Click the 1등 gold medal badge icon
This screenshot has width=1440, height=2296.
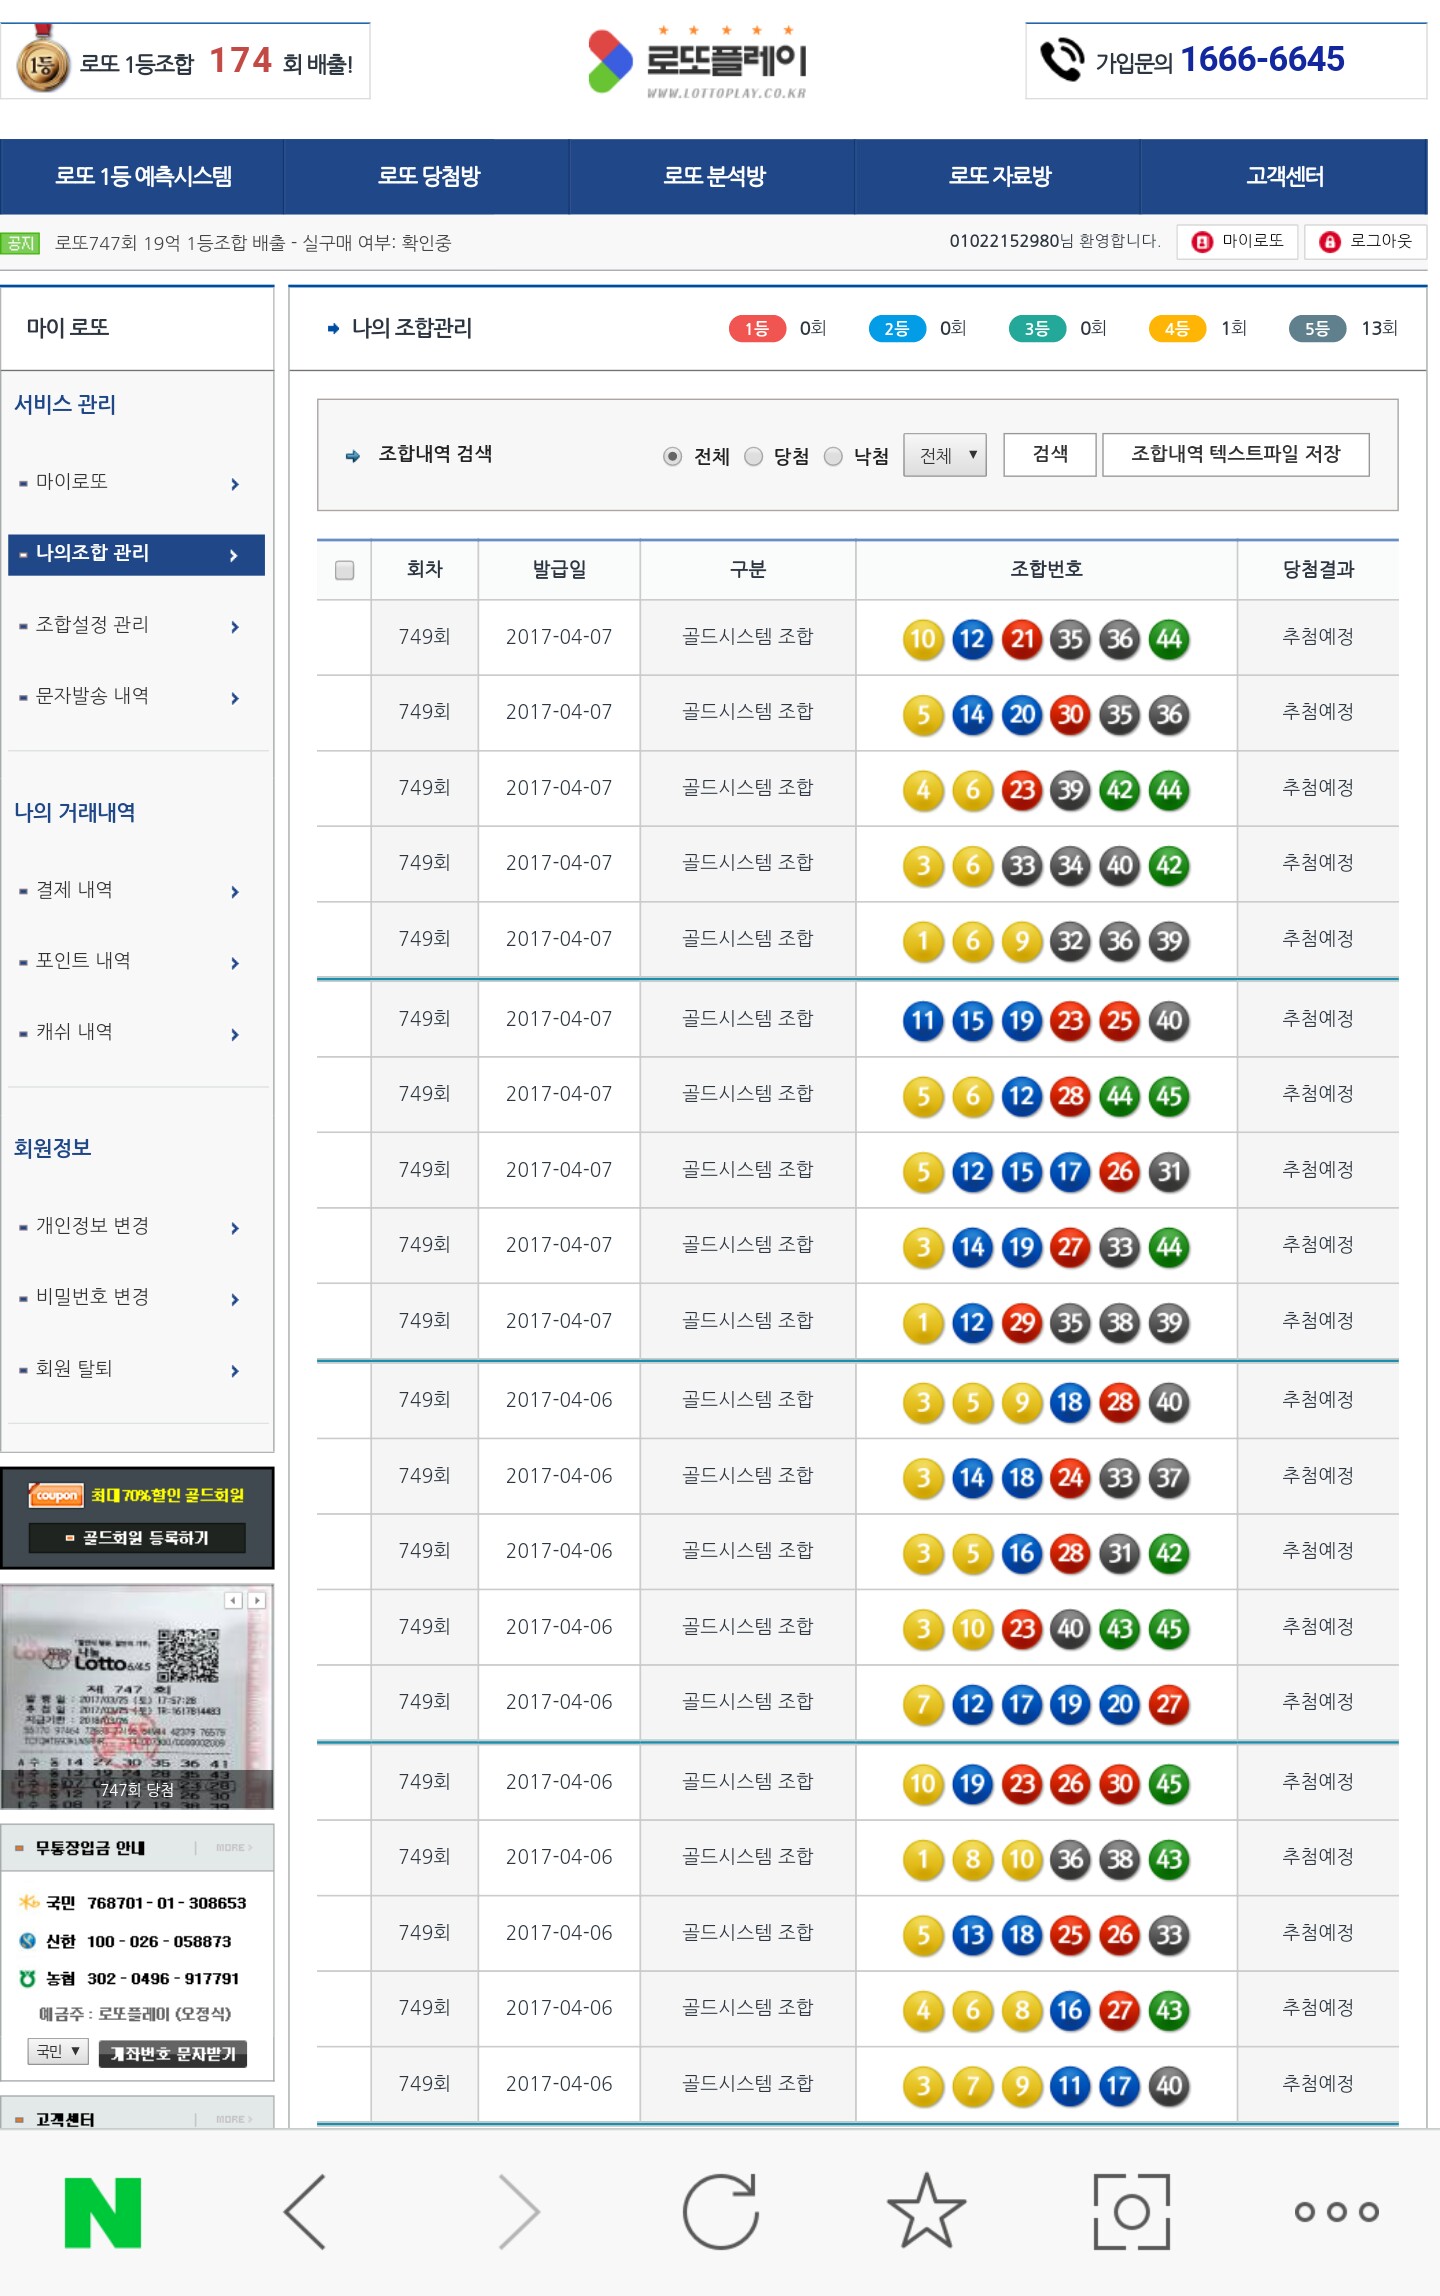tap(42, 65)
